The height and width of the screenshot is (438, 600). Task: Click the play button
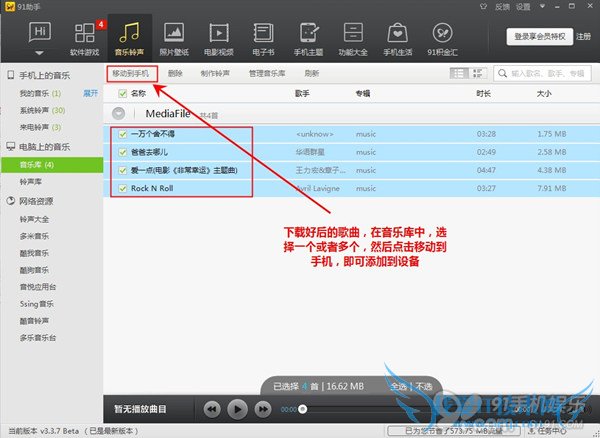[x=237, y=409]
